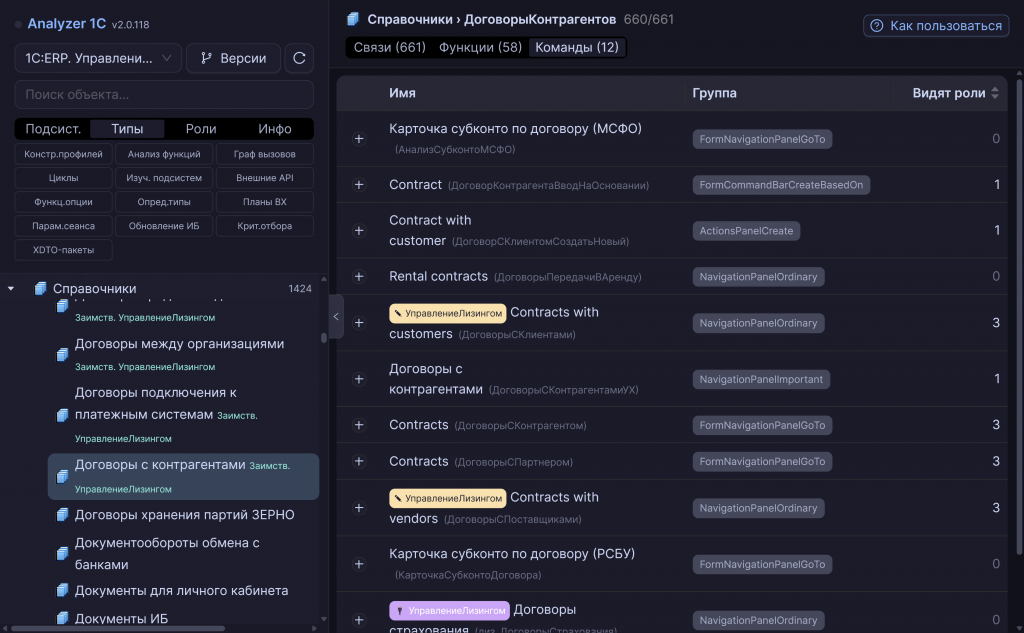Click the status dot beside Analyzer 1C
The image size is (1024, 633).
tap(18, 24)
